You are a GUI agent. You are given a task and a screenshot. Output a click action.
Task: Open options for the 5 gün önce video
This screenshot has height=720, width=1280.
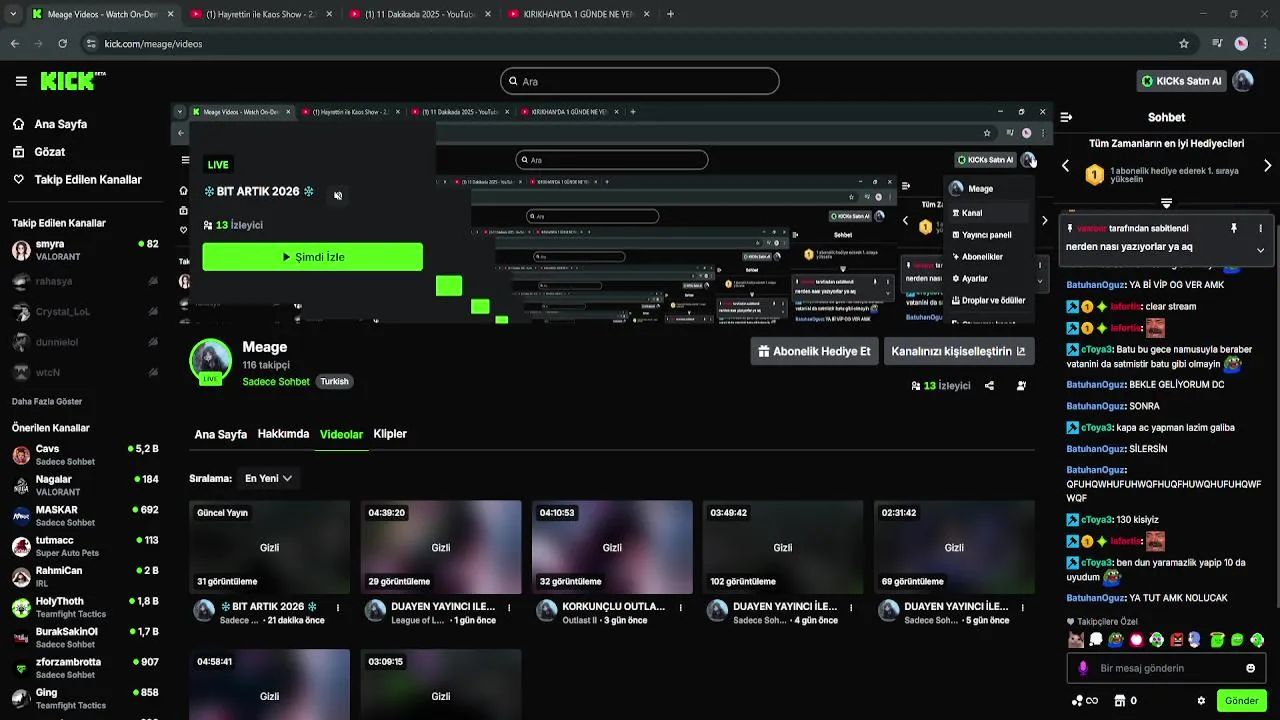tap(1023, 607)
